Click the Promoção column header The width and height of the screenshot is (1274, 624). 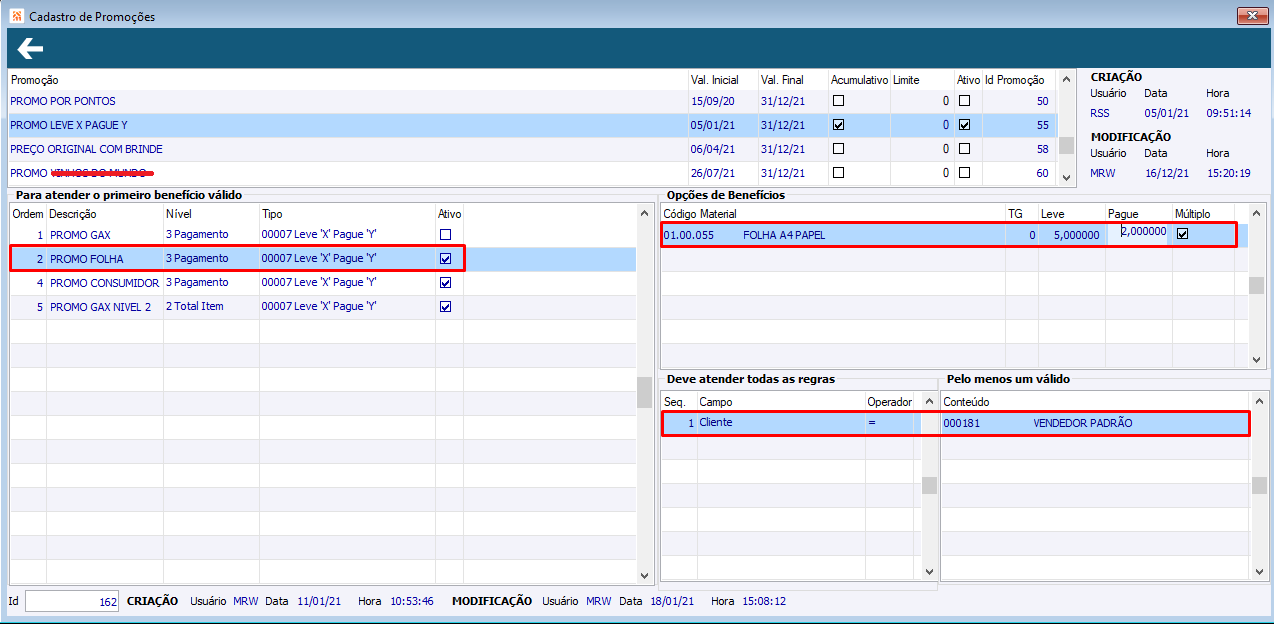(x=35, y=80)
